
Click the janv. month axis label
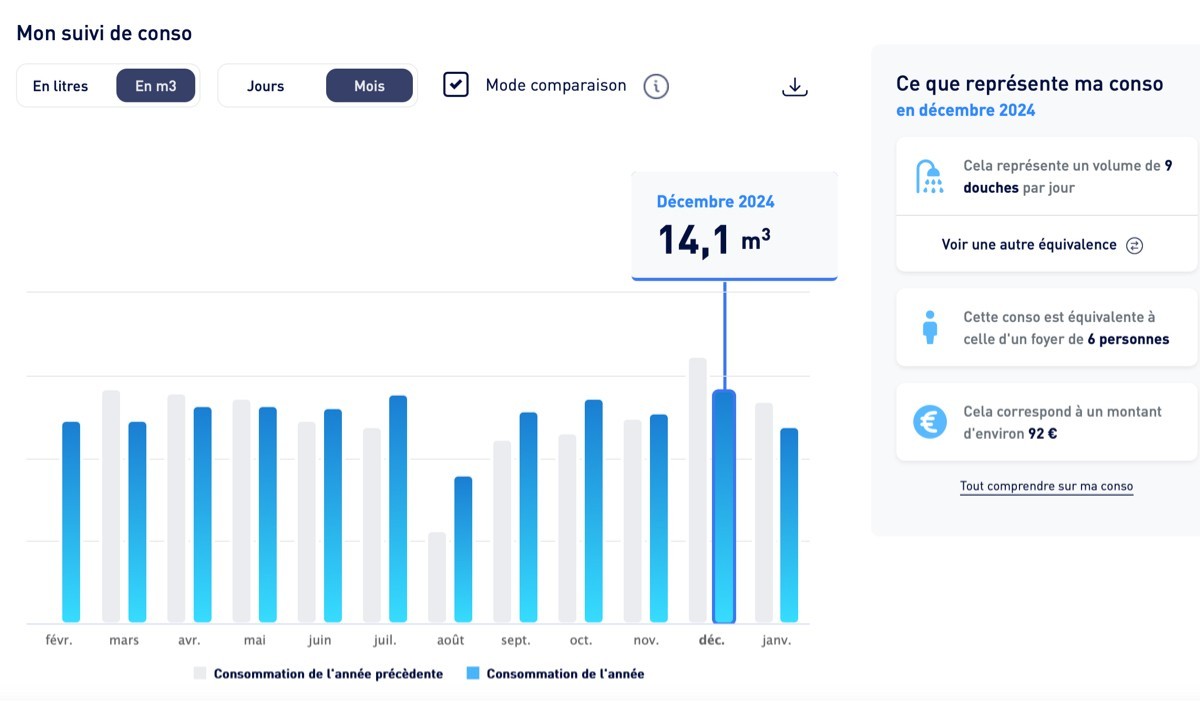(x=775, y=640)
